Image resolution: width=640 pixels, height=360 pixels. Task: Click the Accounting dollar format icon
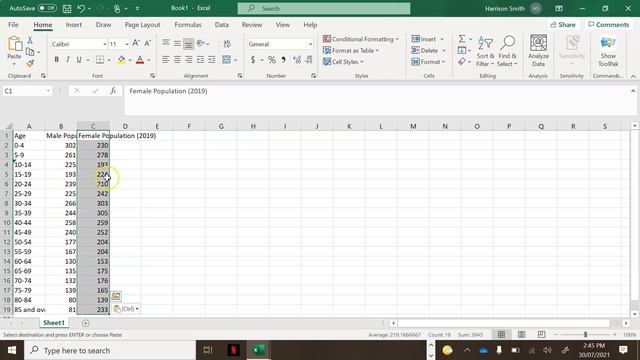point(253,60)
